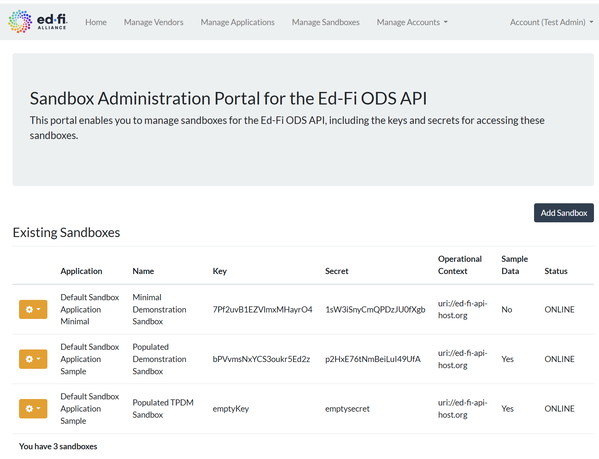Expand the Account (Test Admin) dropdown
This screenshot has width=599, height=459.
tap(552, 22)
